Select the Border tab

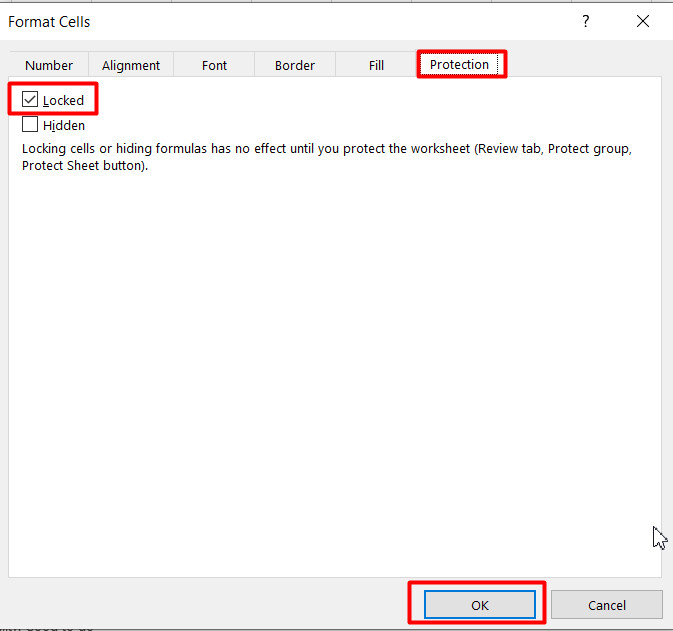click(295, 65)
